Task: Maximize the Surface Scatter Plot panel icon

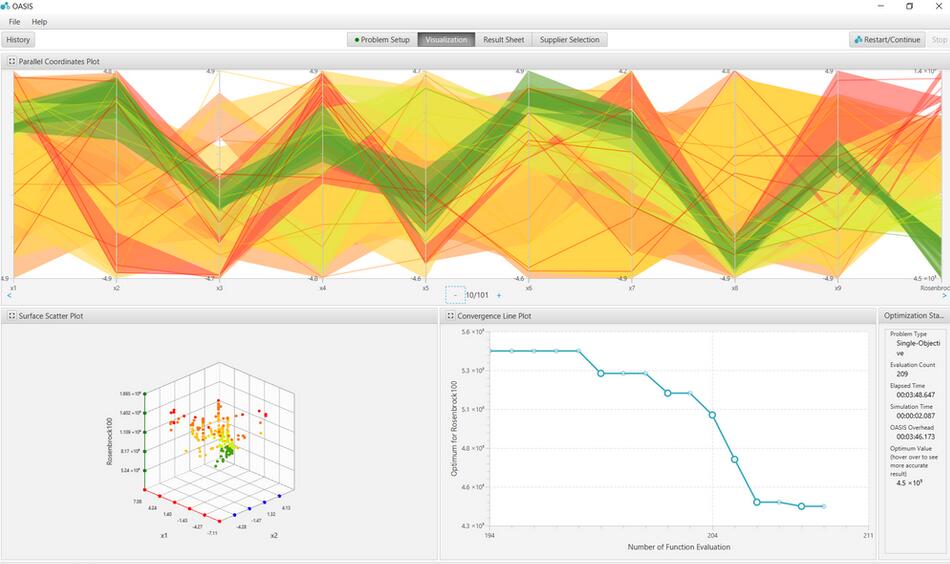Action: pyautogui.click(x=12, y=316)
